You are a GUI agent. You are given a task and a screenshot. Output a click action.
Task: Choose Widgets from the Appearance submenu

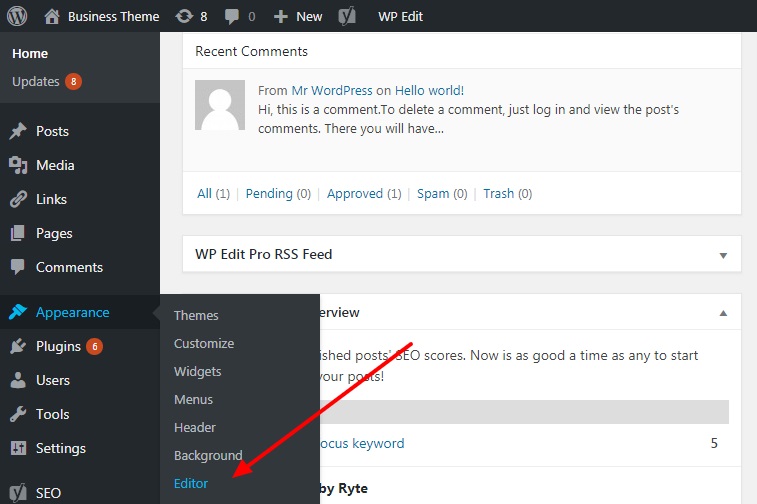point(197,371)
